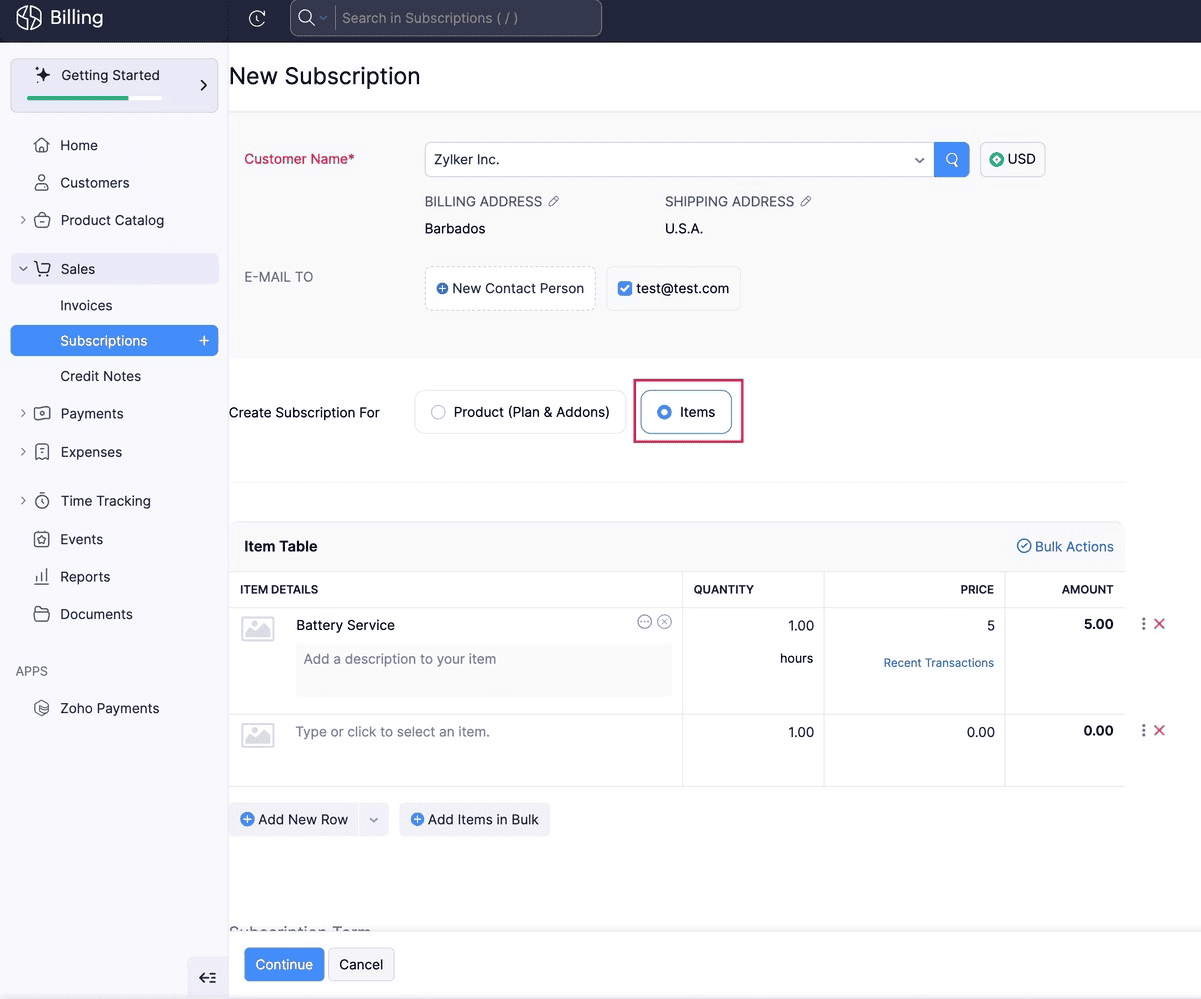Expand Product Catalog in the sidebar
The width and height of the screenshot is (1201, 999).
pyautogui.click(x=23, y=220)
